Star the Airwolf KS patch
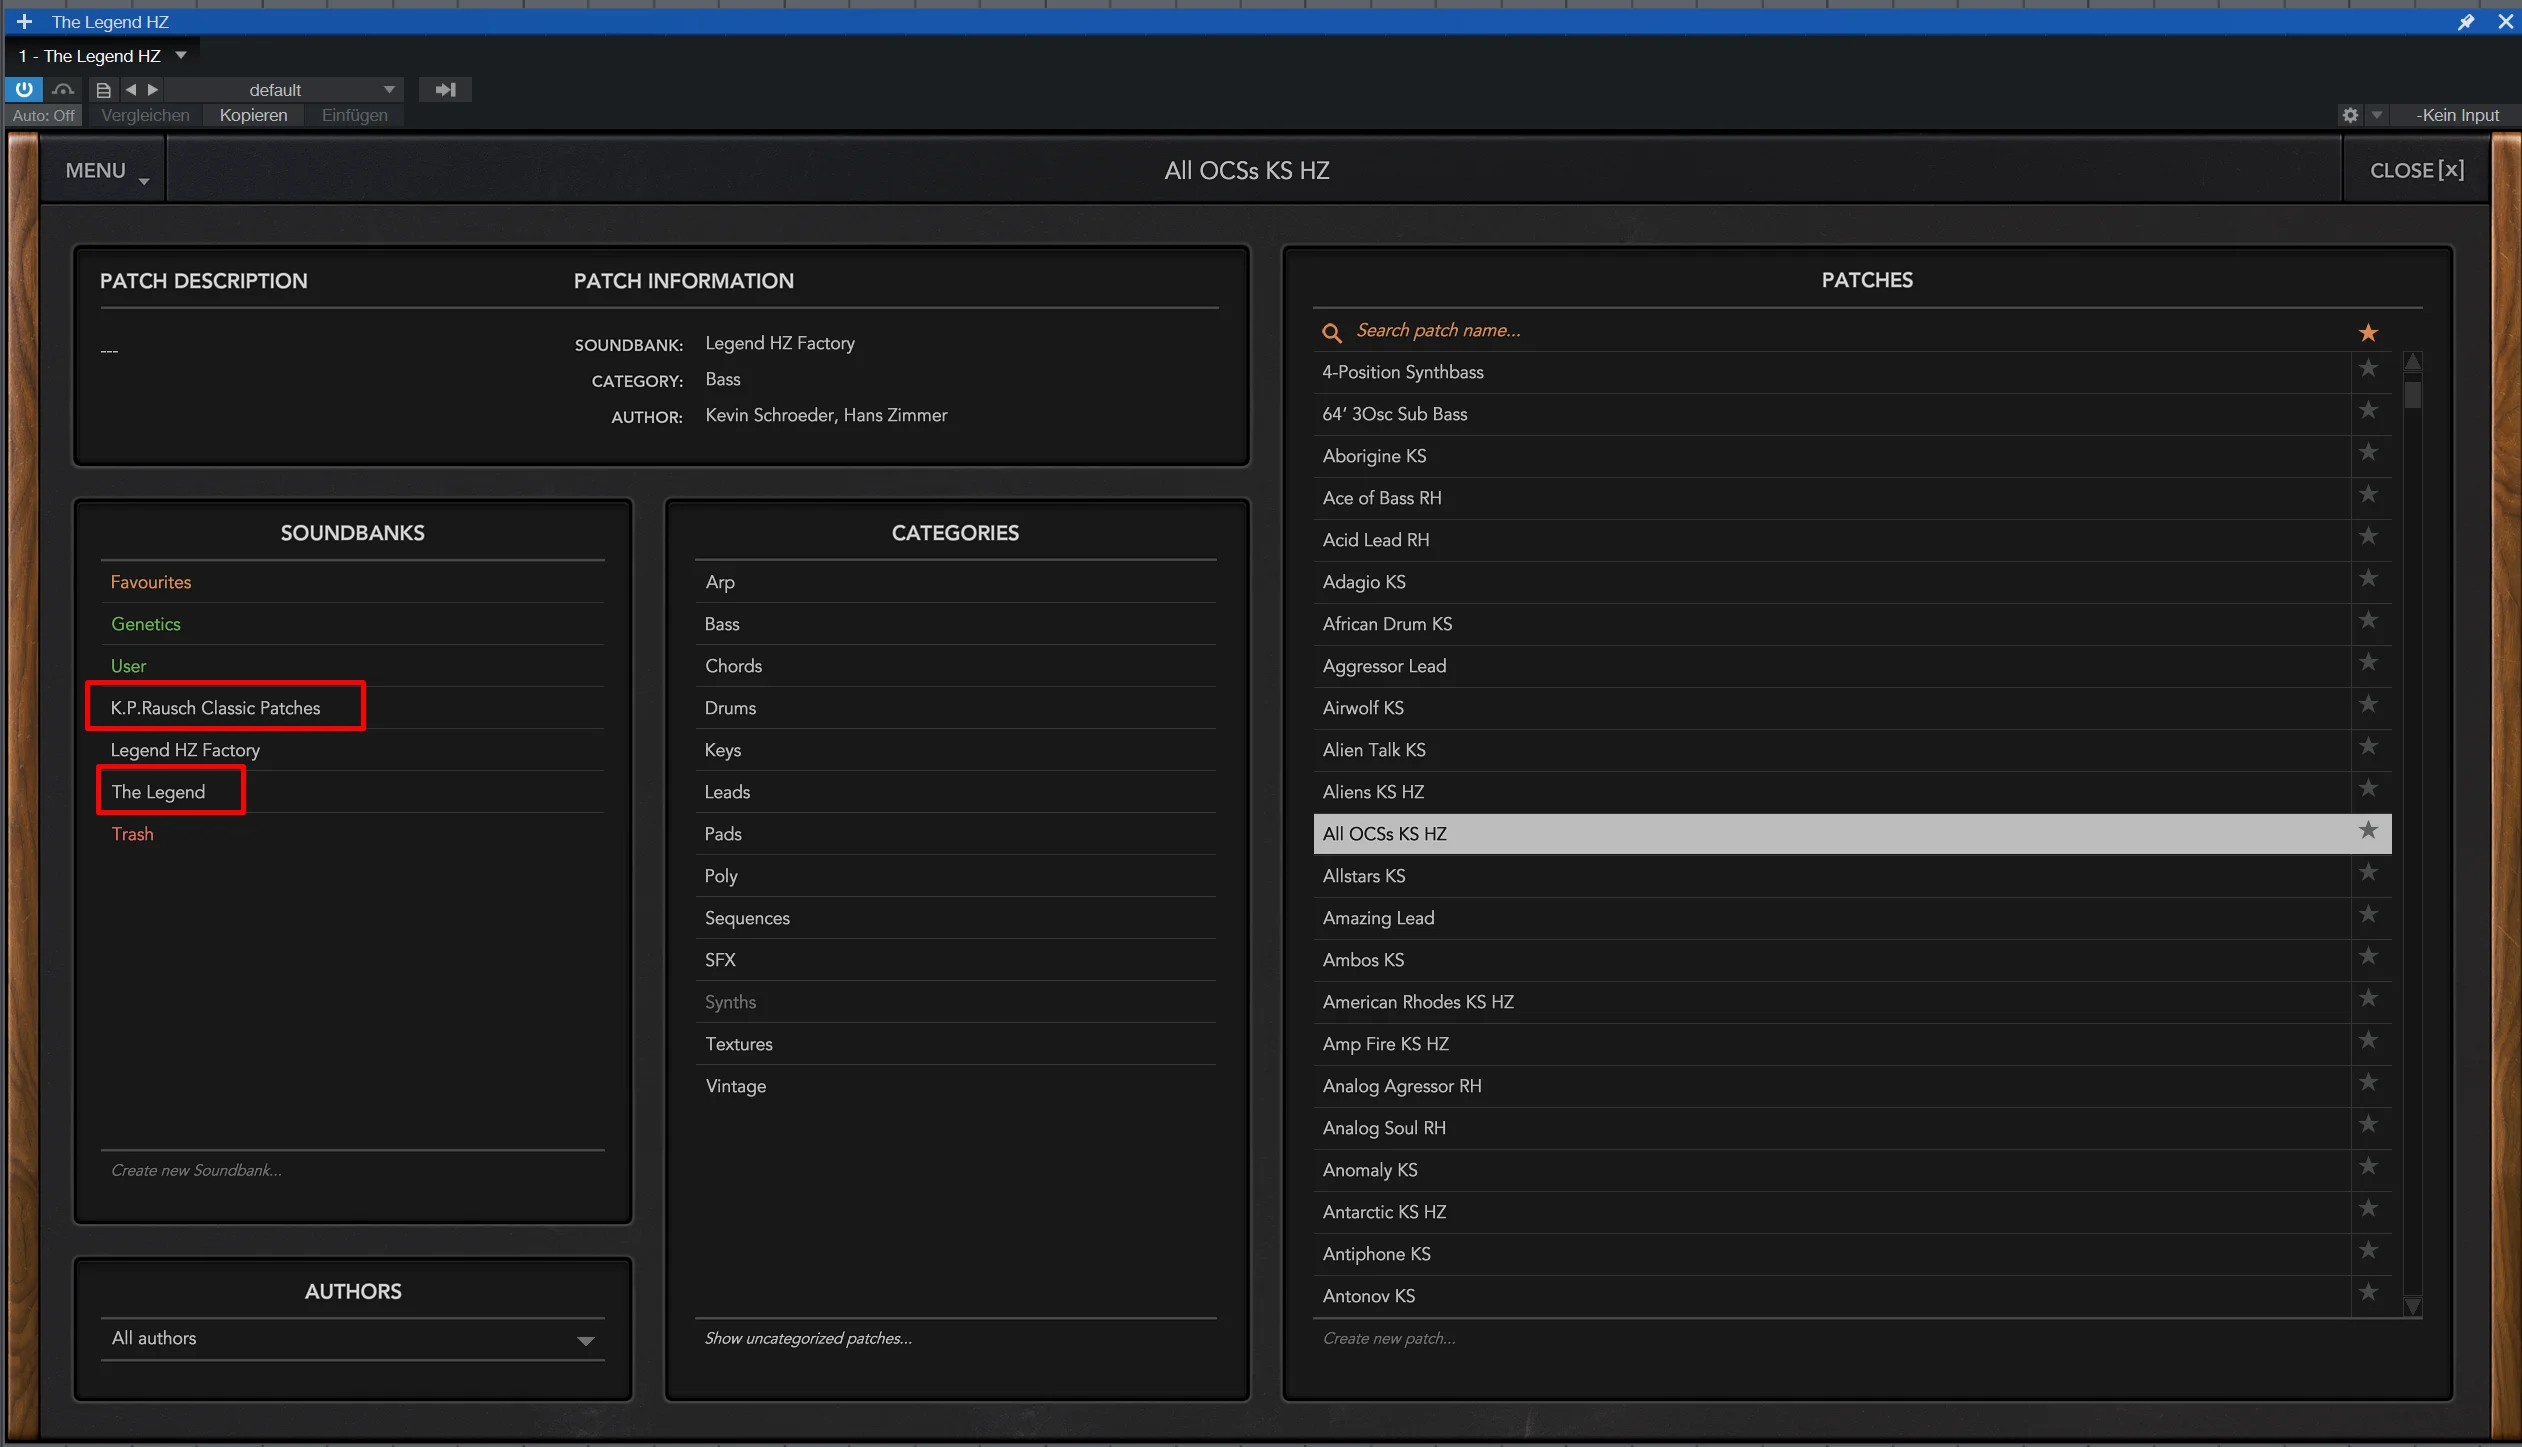The width and height of the screenshot is (2522, 1447). [2368, 705]
